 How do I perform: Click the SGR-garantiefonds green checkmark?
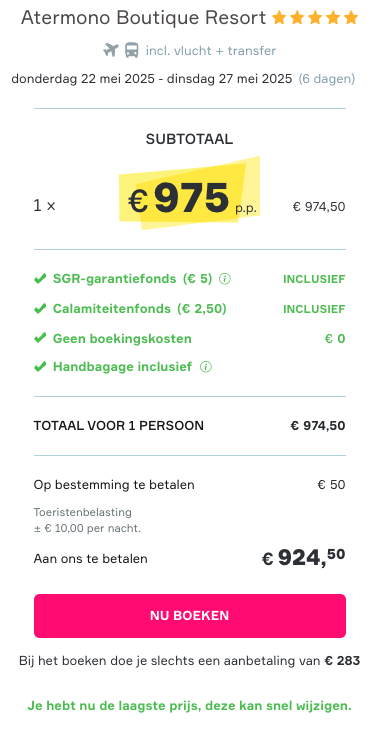(40, 279)
